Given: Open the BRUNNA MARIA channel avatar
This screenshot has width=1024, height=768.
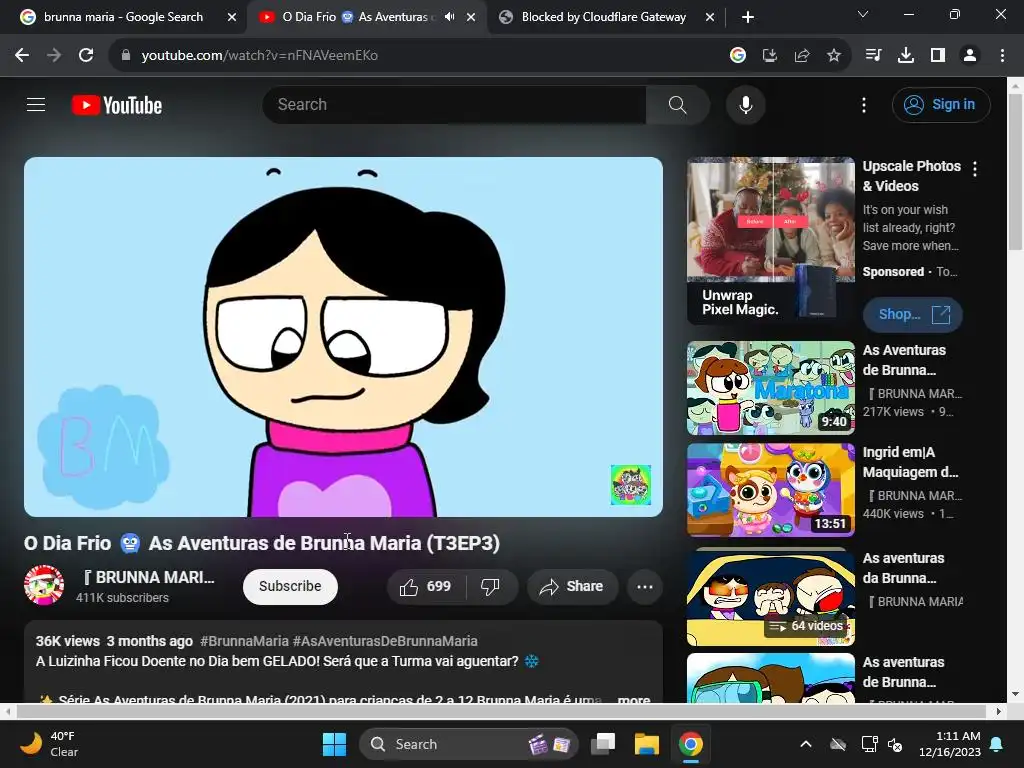Looking at the screenshot, I should click(x=44, y=585).
